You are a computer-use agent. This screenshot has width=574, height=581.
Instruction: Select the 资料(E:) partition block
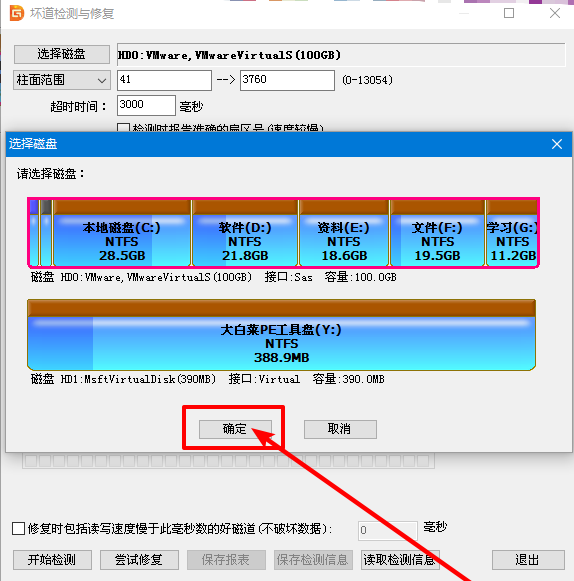pyautogui.click(x=344, y=233)
